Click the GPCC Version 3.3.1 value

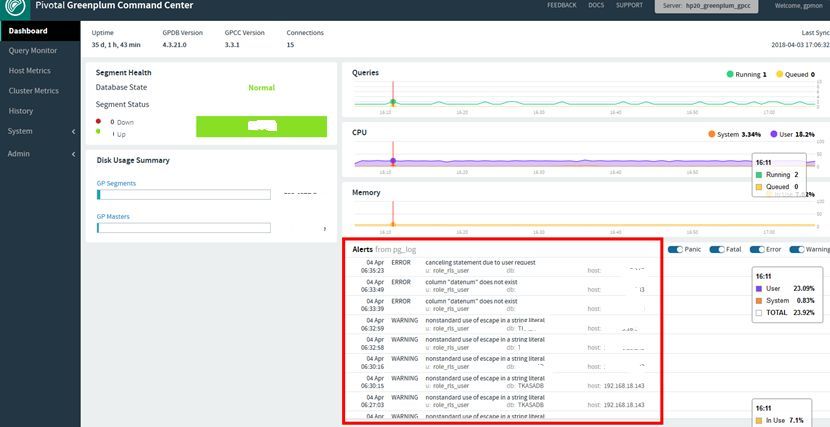[x=232, y=45]
